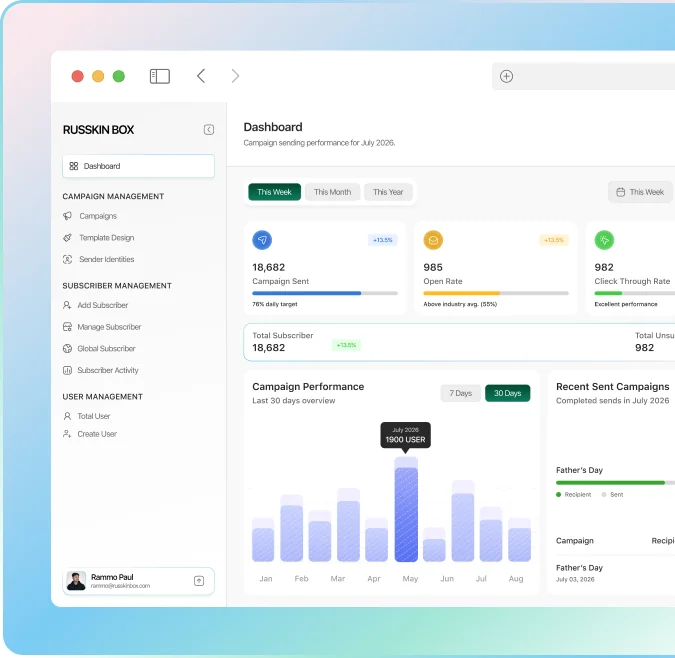Click the Jan bar in the chart

pos(263,540)
